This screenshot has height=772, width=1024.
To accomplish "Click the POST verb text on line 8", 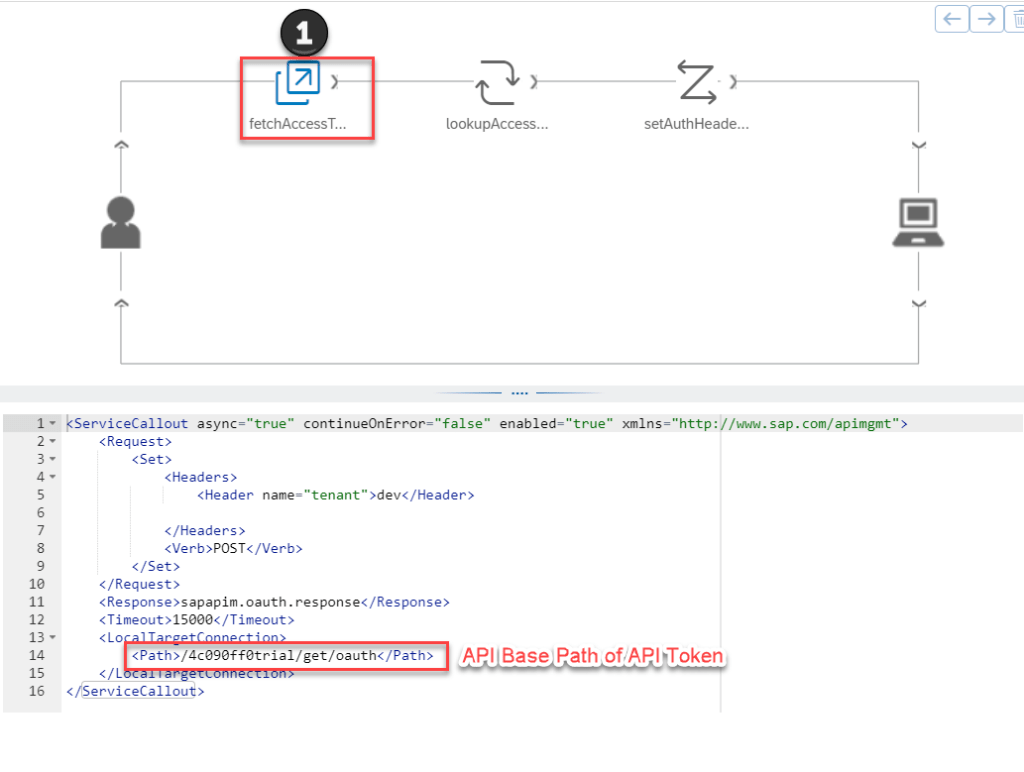I will [x=228, y=548].
